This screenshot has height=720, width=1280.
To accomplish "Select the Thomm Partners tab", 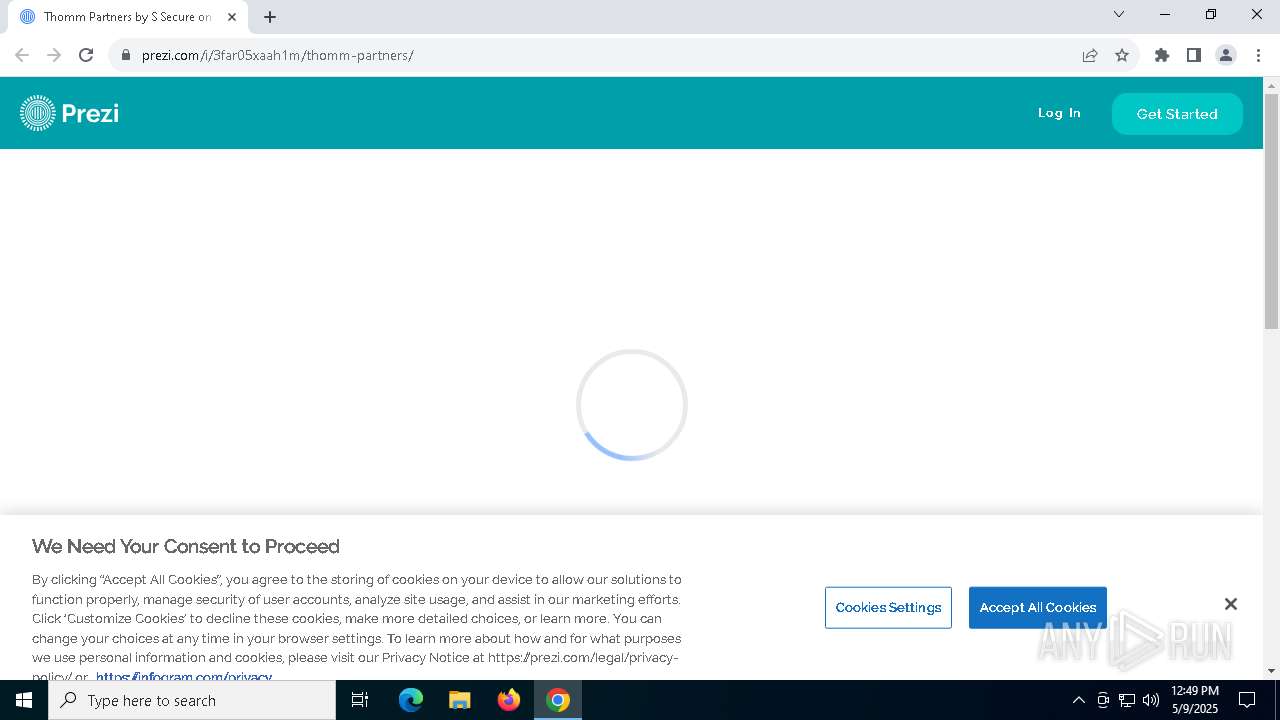I will [128, 17].
